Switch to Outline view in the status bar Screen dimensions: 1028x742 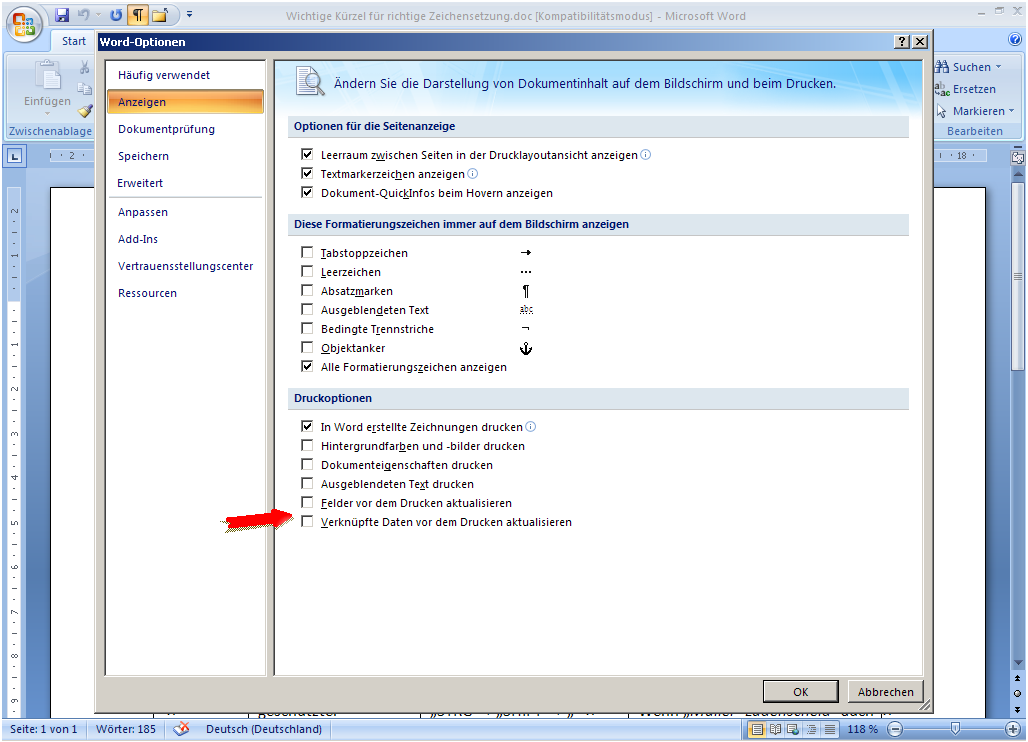point(812,729)
